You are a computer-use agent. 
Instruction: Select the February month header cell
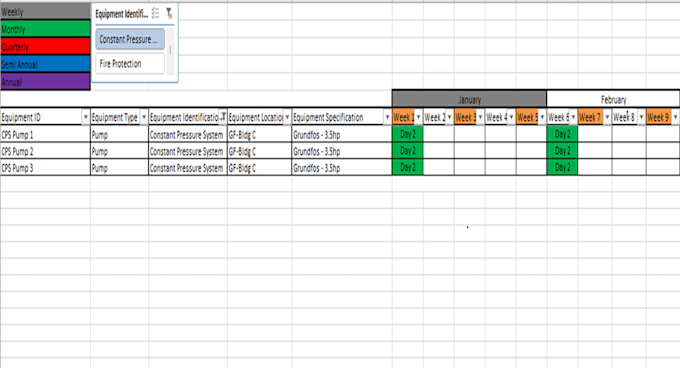(x=613, y=99)
